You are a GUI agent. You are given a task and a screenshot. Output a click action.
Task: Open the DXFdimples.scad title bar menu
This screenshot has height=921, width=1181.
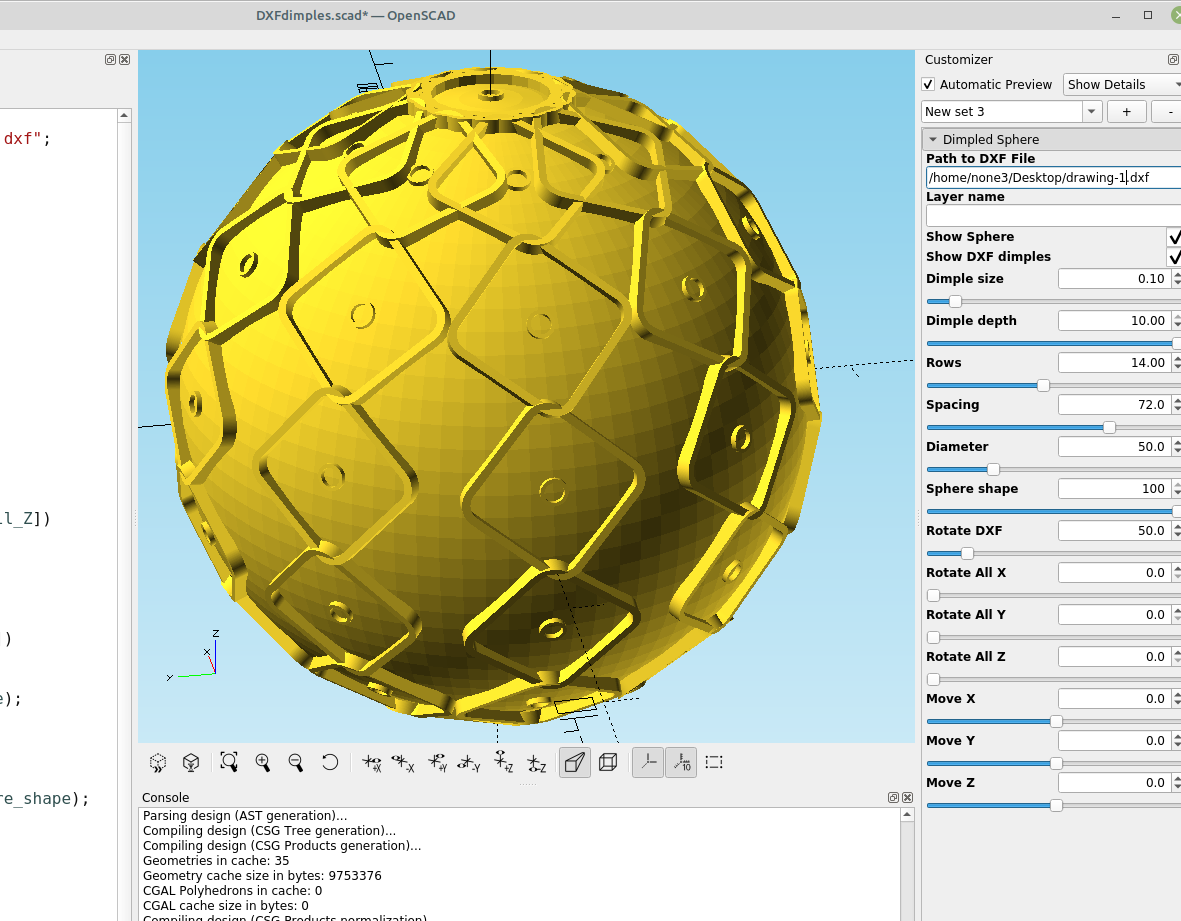coord(355,15)
